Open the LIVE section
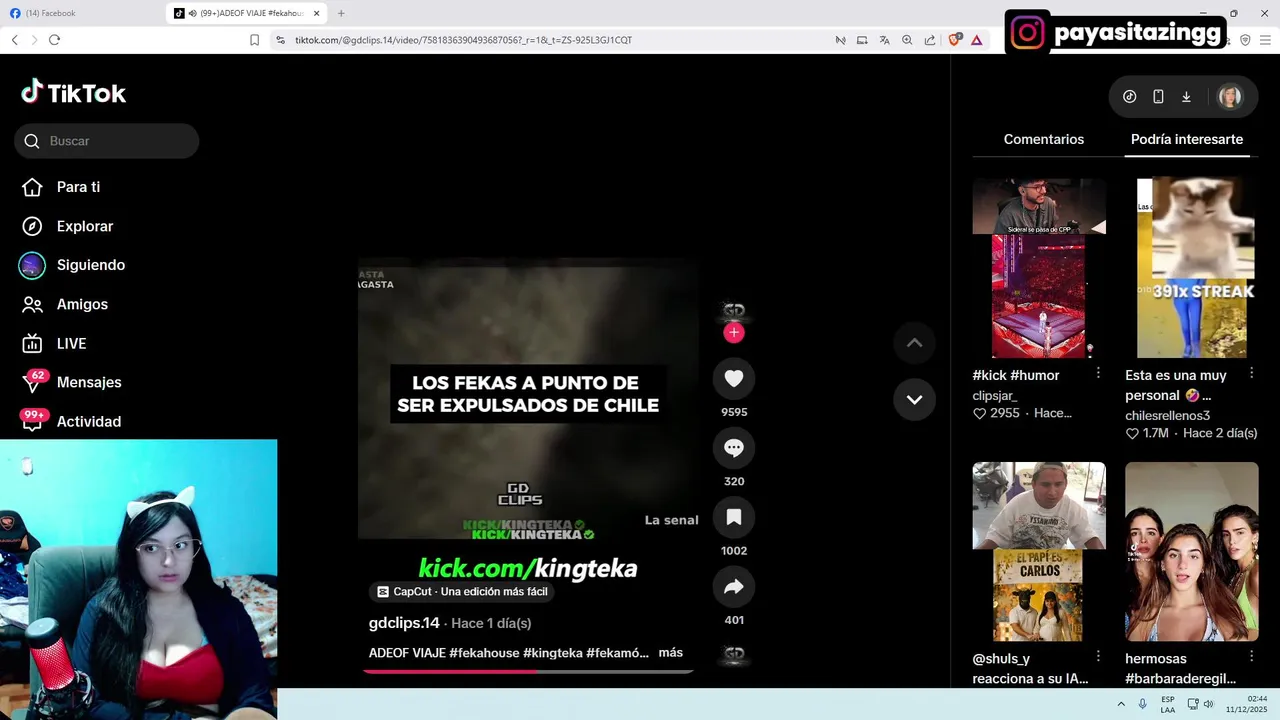 [54, 343]
